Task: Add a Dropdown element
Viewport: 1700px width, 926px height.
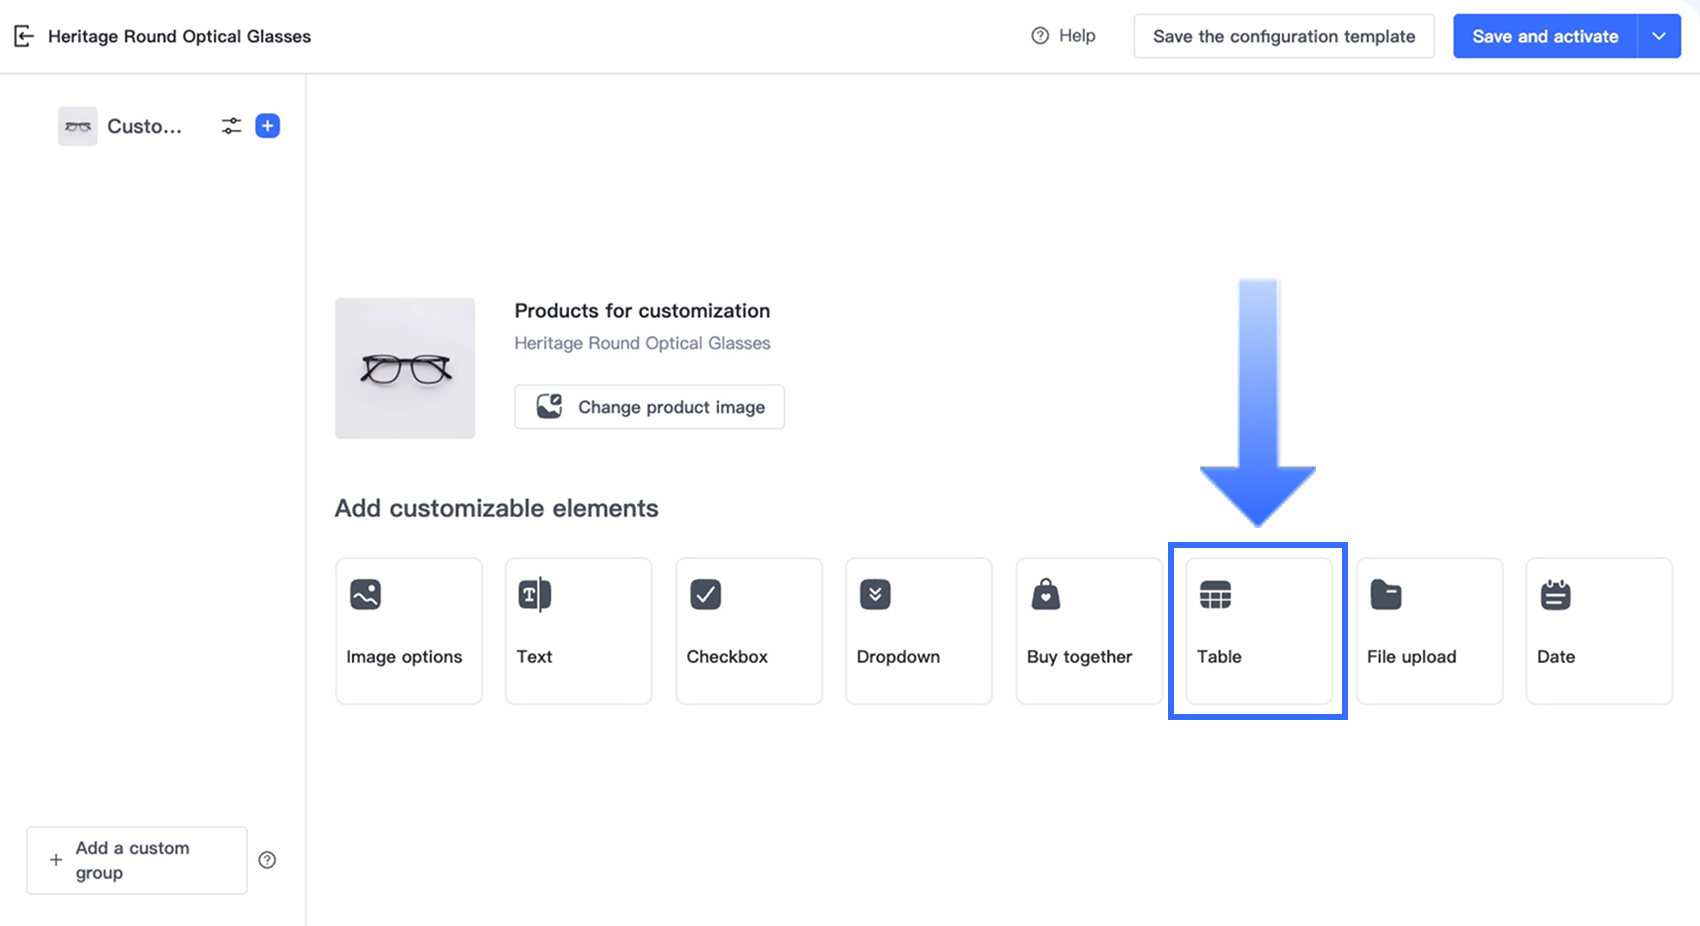Action: (919, 631)
